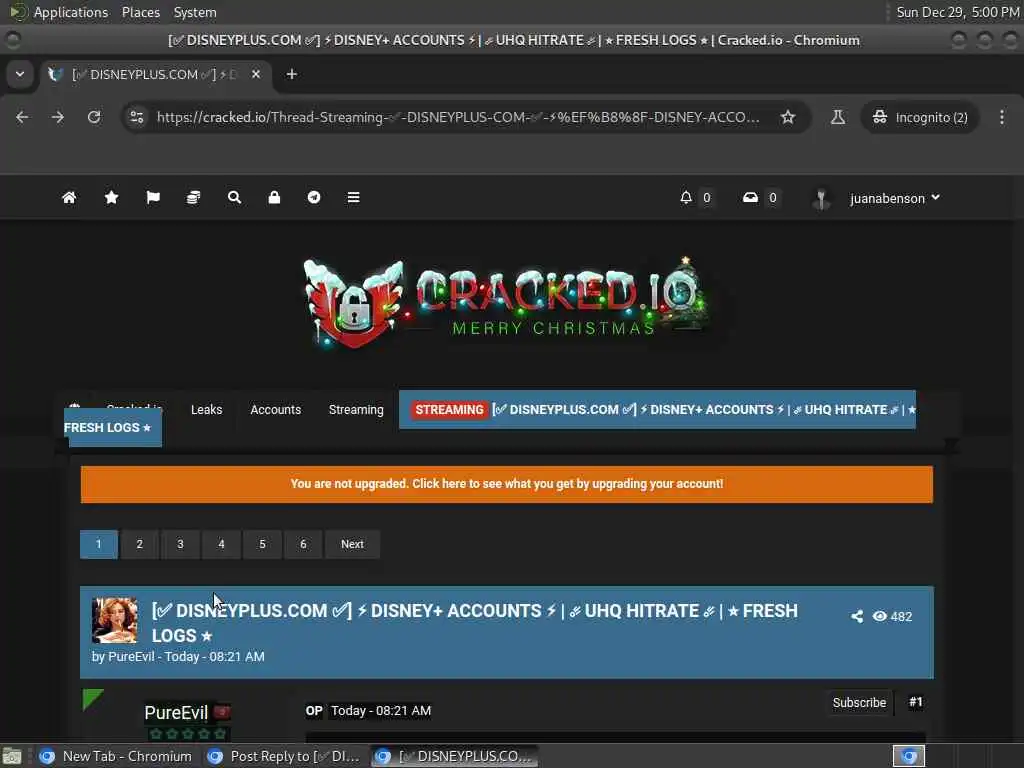Viewport: 1024px width, 768px height.
Task: Open post permalink #1
Action: click(x=916, y=702)
